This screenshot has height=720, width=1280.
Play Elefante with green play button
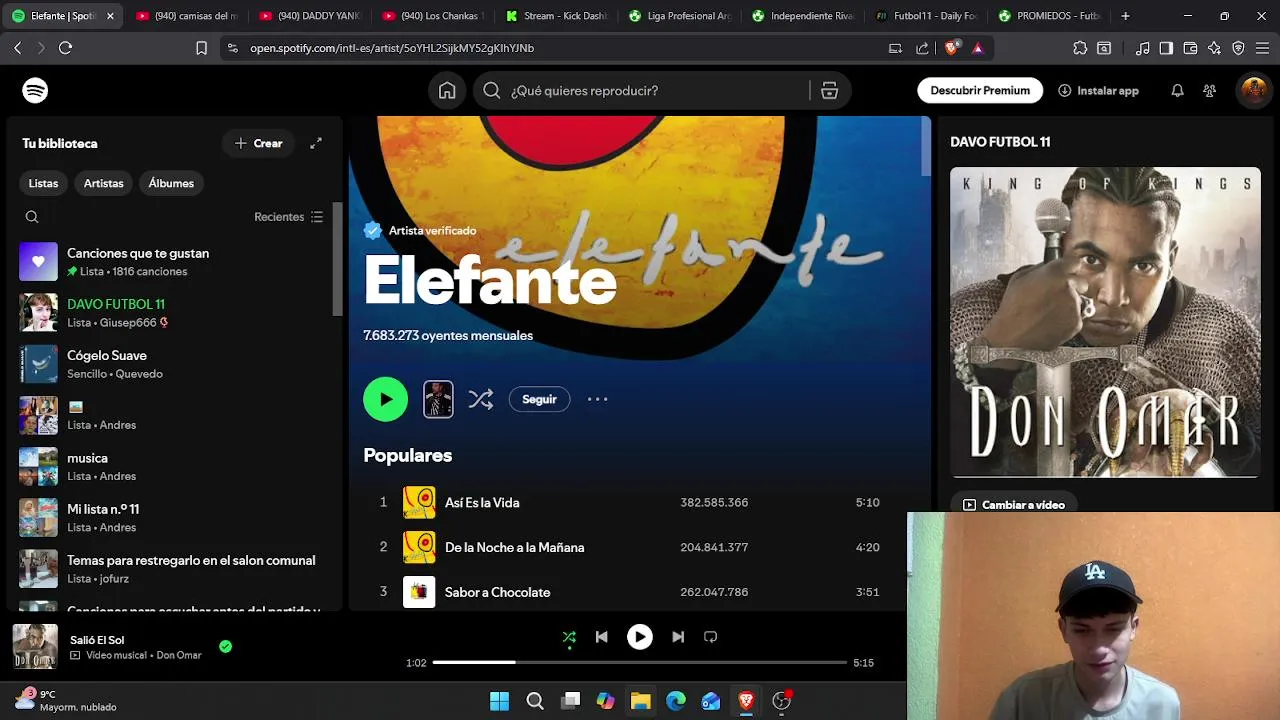point(385,399)
